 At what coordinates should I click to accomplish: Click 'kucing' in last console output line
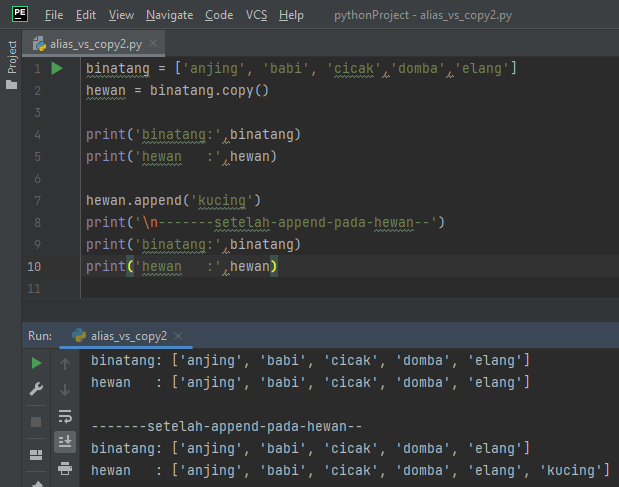click(570, 470)
